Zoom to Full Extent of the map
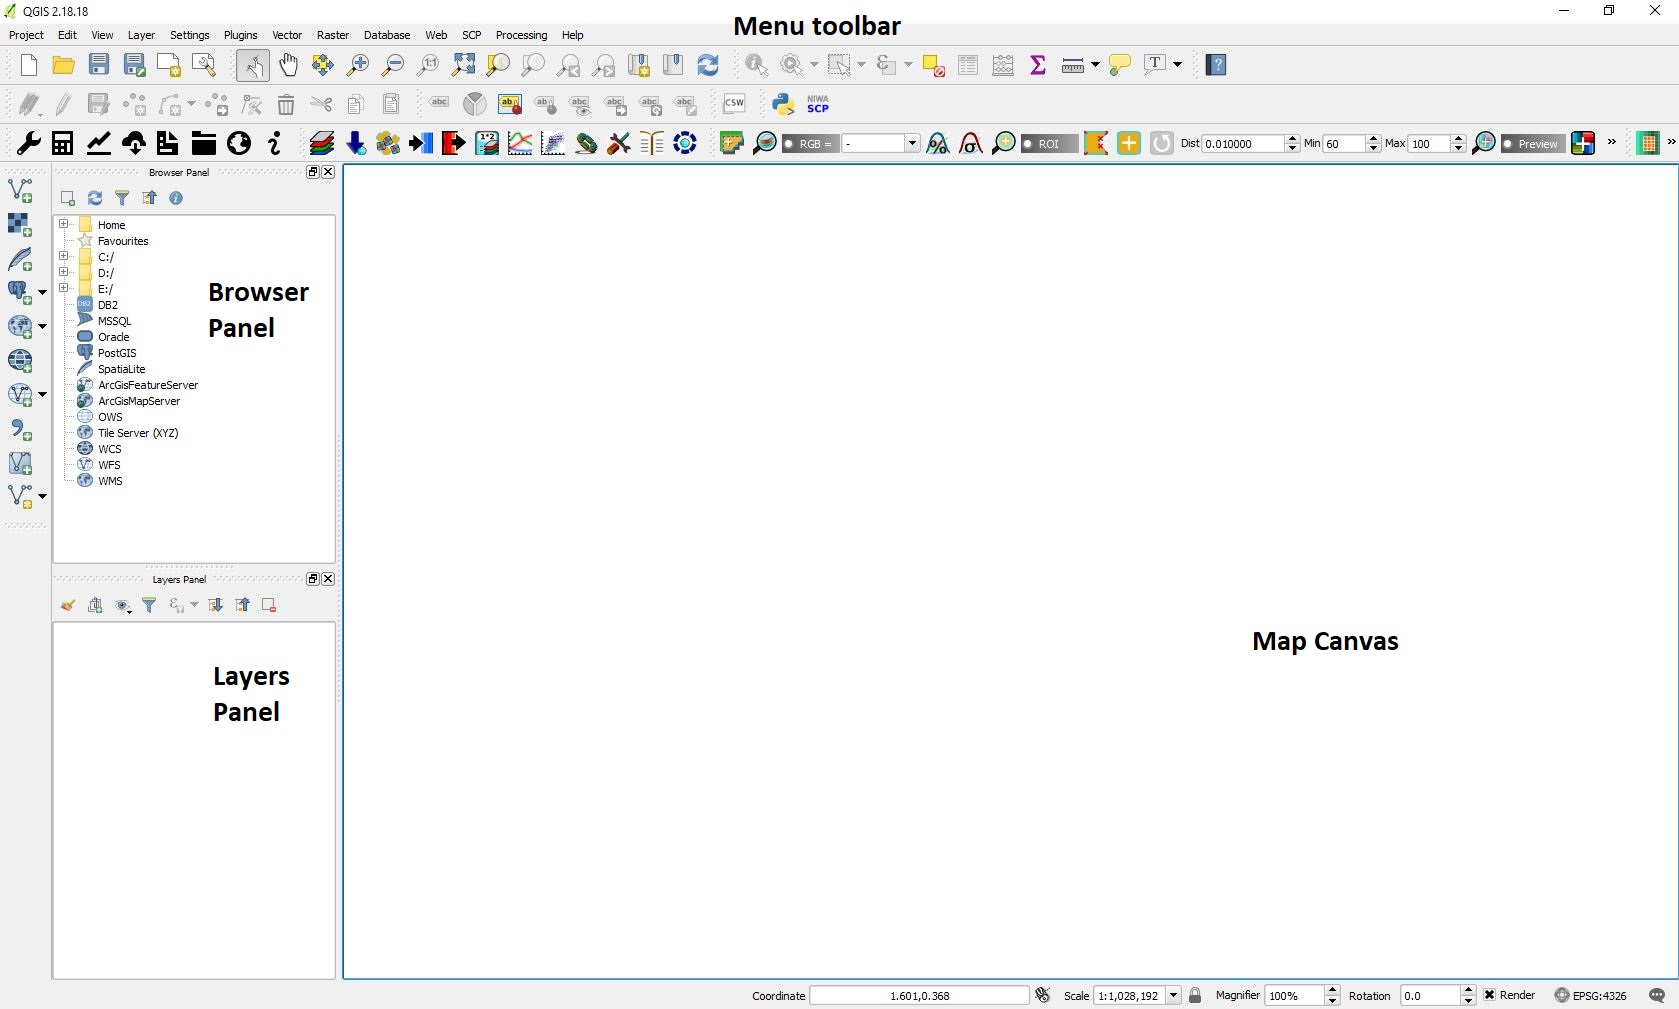1679x1009 pixels. pos(463,65)
